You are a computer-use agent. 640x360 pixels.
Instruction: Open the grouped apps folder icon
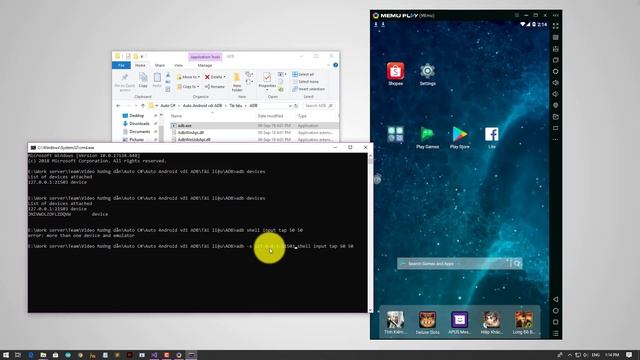click(395, 134)
